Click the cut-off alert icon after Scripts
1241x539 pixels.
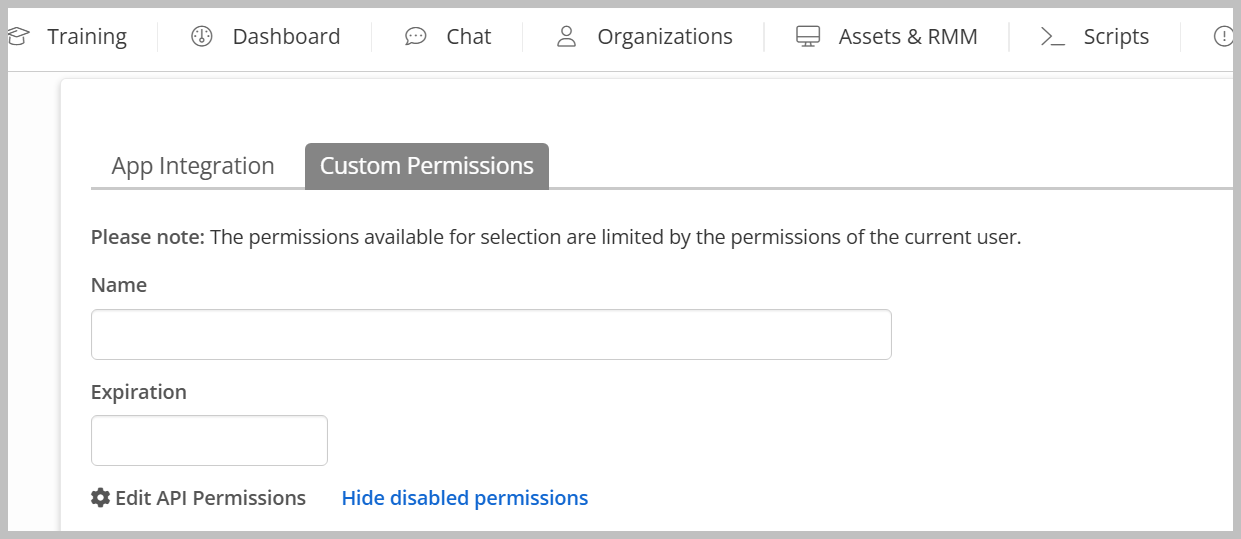1223,37
